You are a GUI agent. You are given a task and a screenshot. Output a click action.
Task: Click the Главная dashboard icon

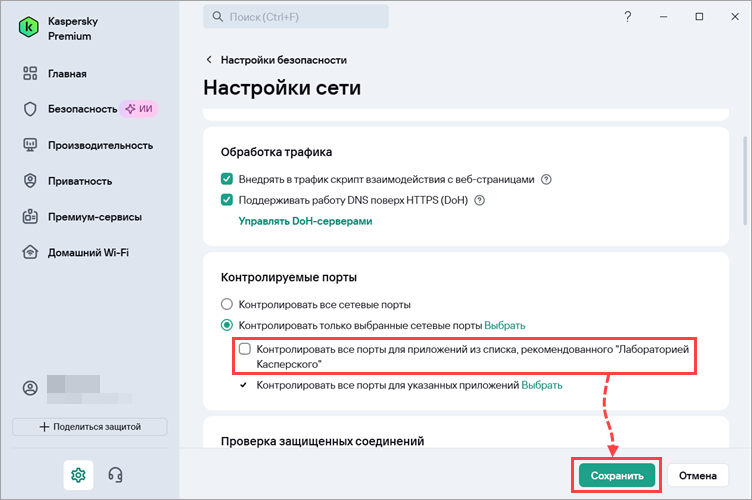point(30,73)
